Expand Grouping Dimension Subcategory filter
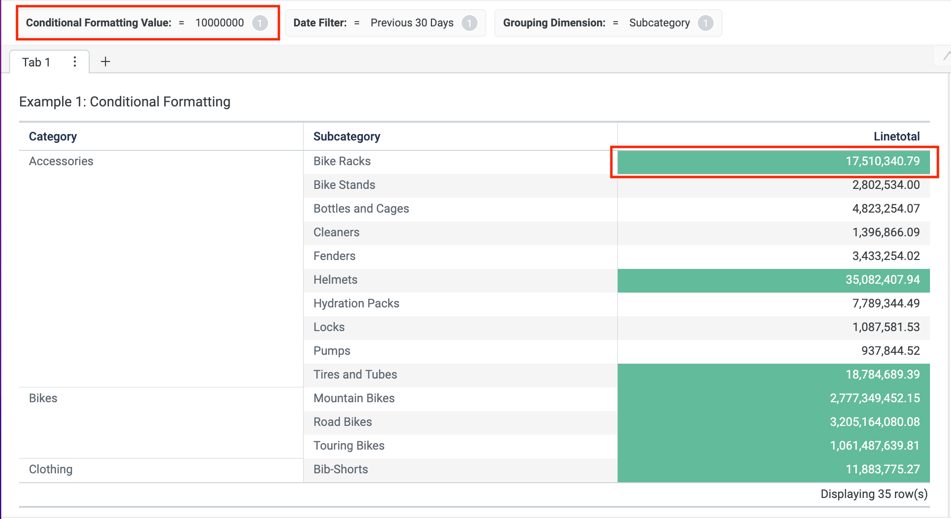 pyautogui.click(x=659, y=23)
